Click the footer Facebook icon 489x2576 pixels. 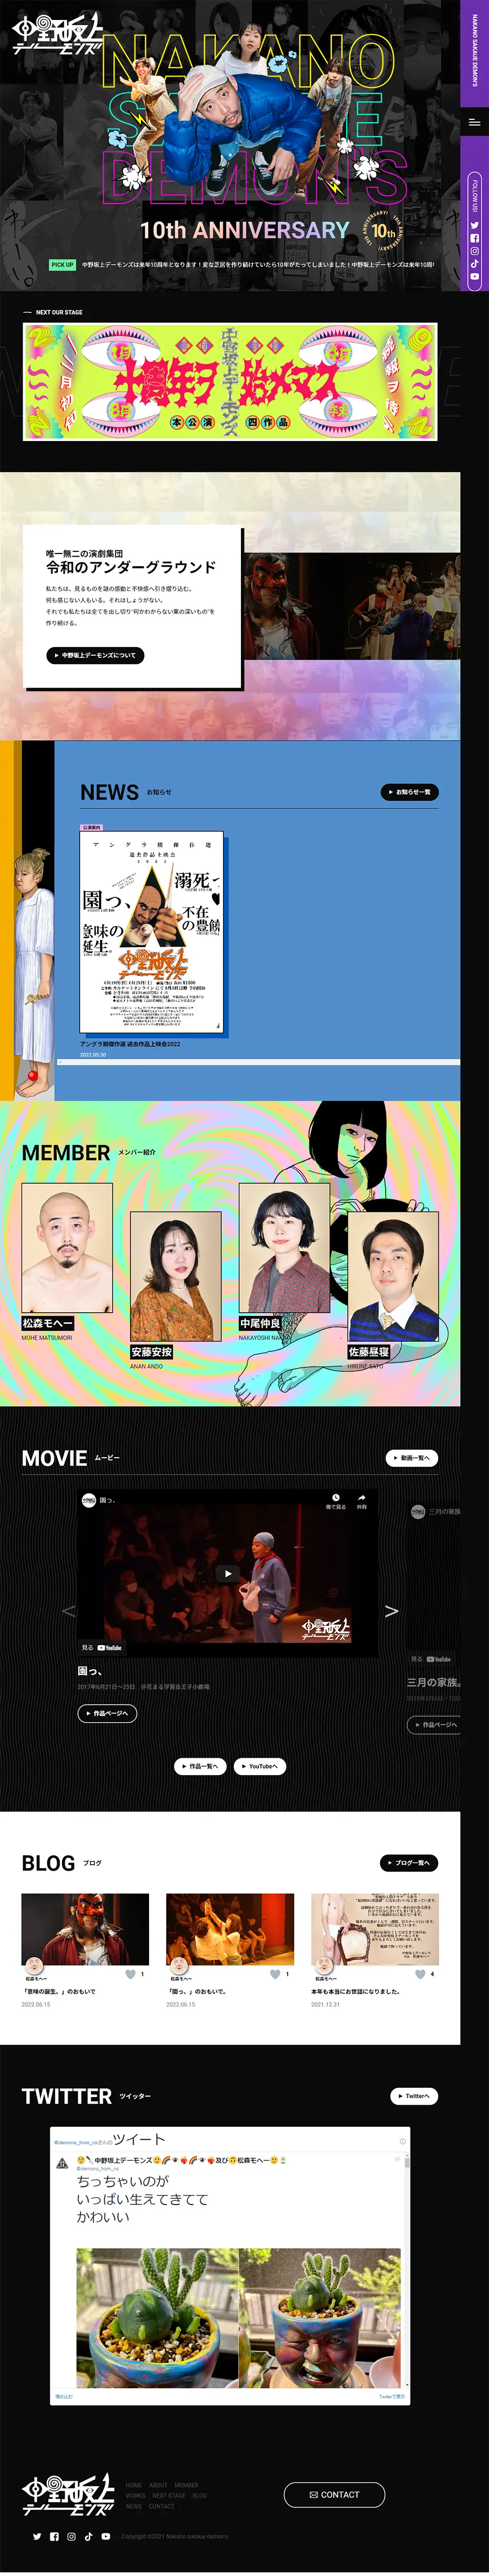point(54,2536)
